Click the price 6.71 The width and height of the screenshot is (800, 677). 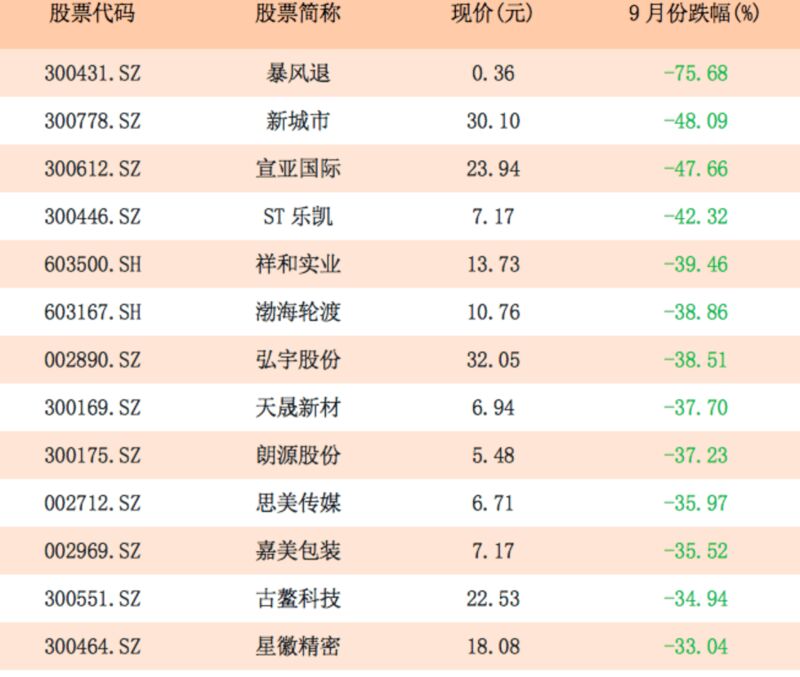point(493,504)
